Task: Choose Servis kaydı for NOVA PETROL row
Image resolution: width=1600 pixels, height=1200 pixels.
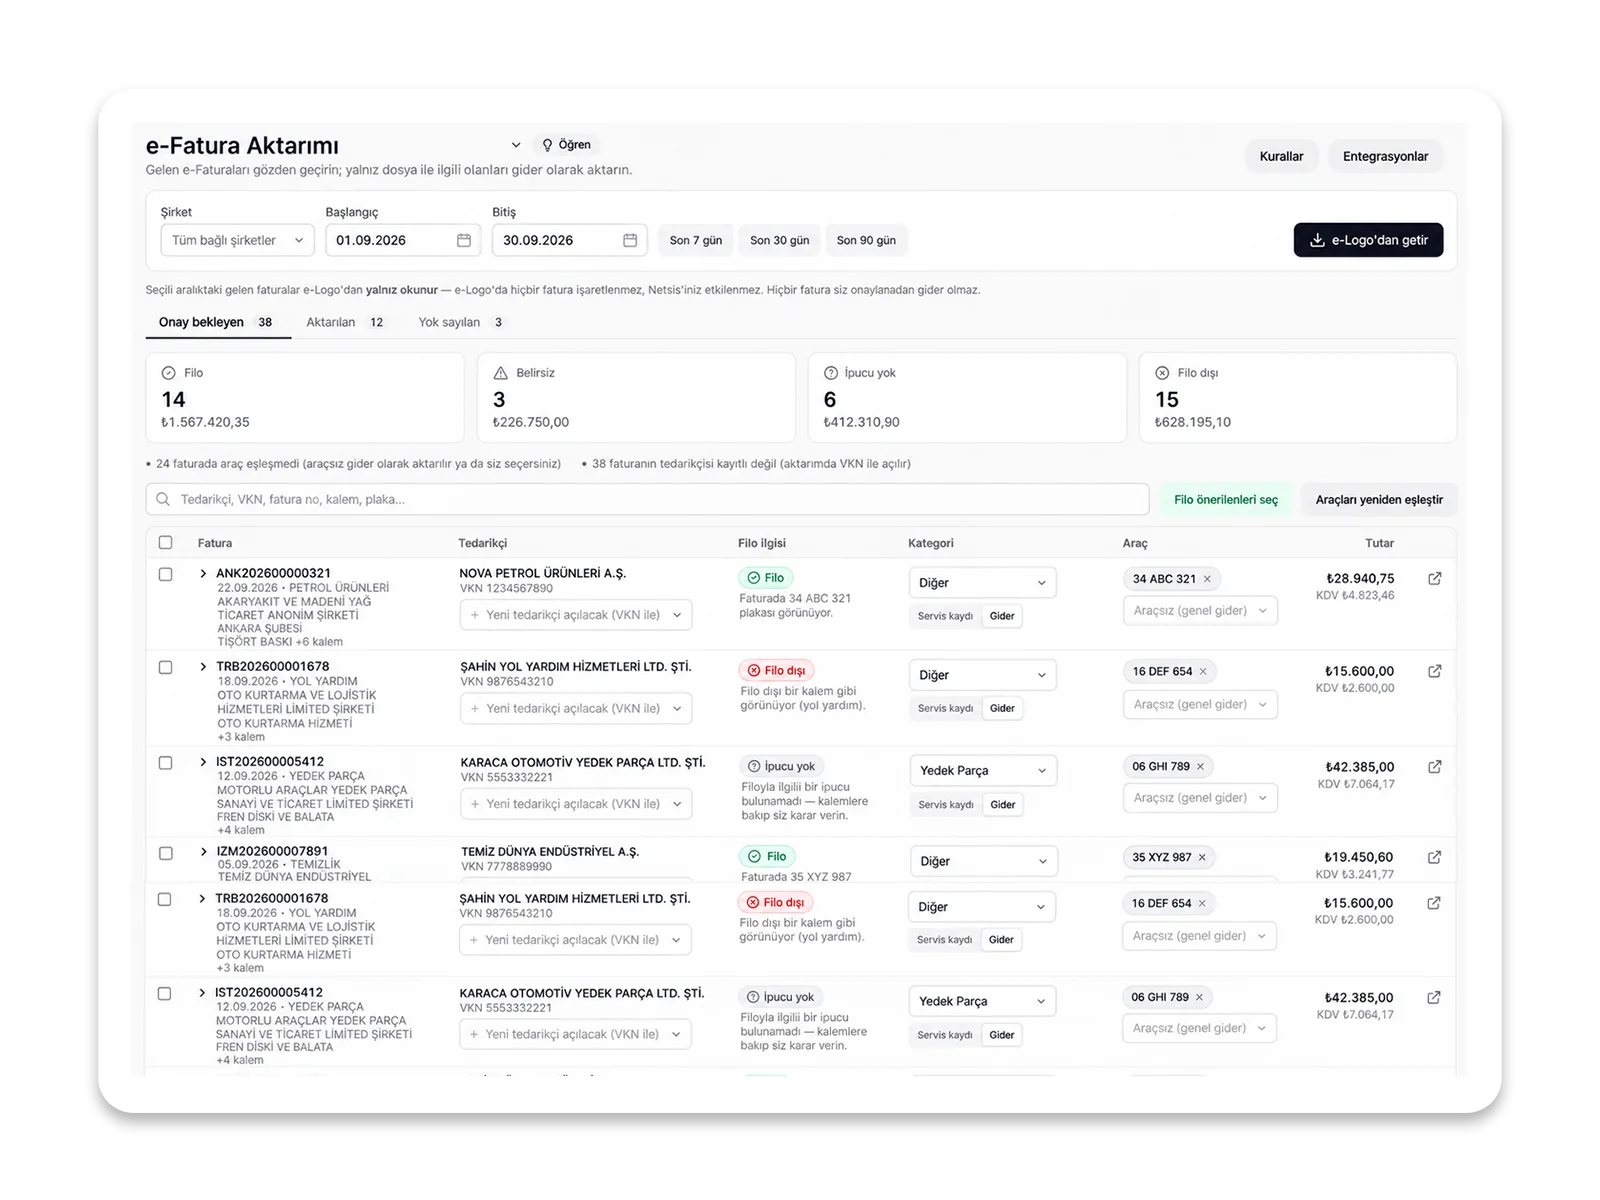Action: pyautogui.click(x=945, y=616)
